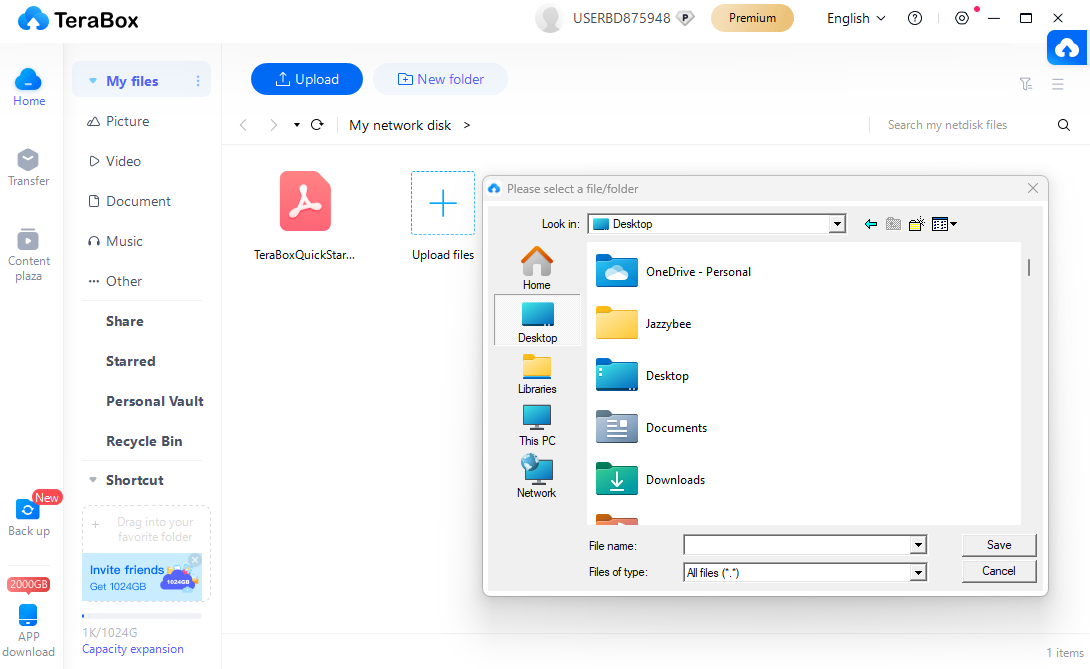This screenshot has width=1090, height=669.
Task: Open the Transfer panel icon
Action: [29, 168]
